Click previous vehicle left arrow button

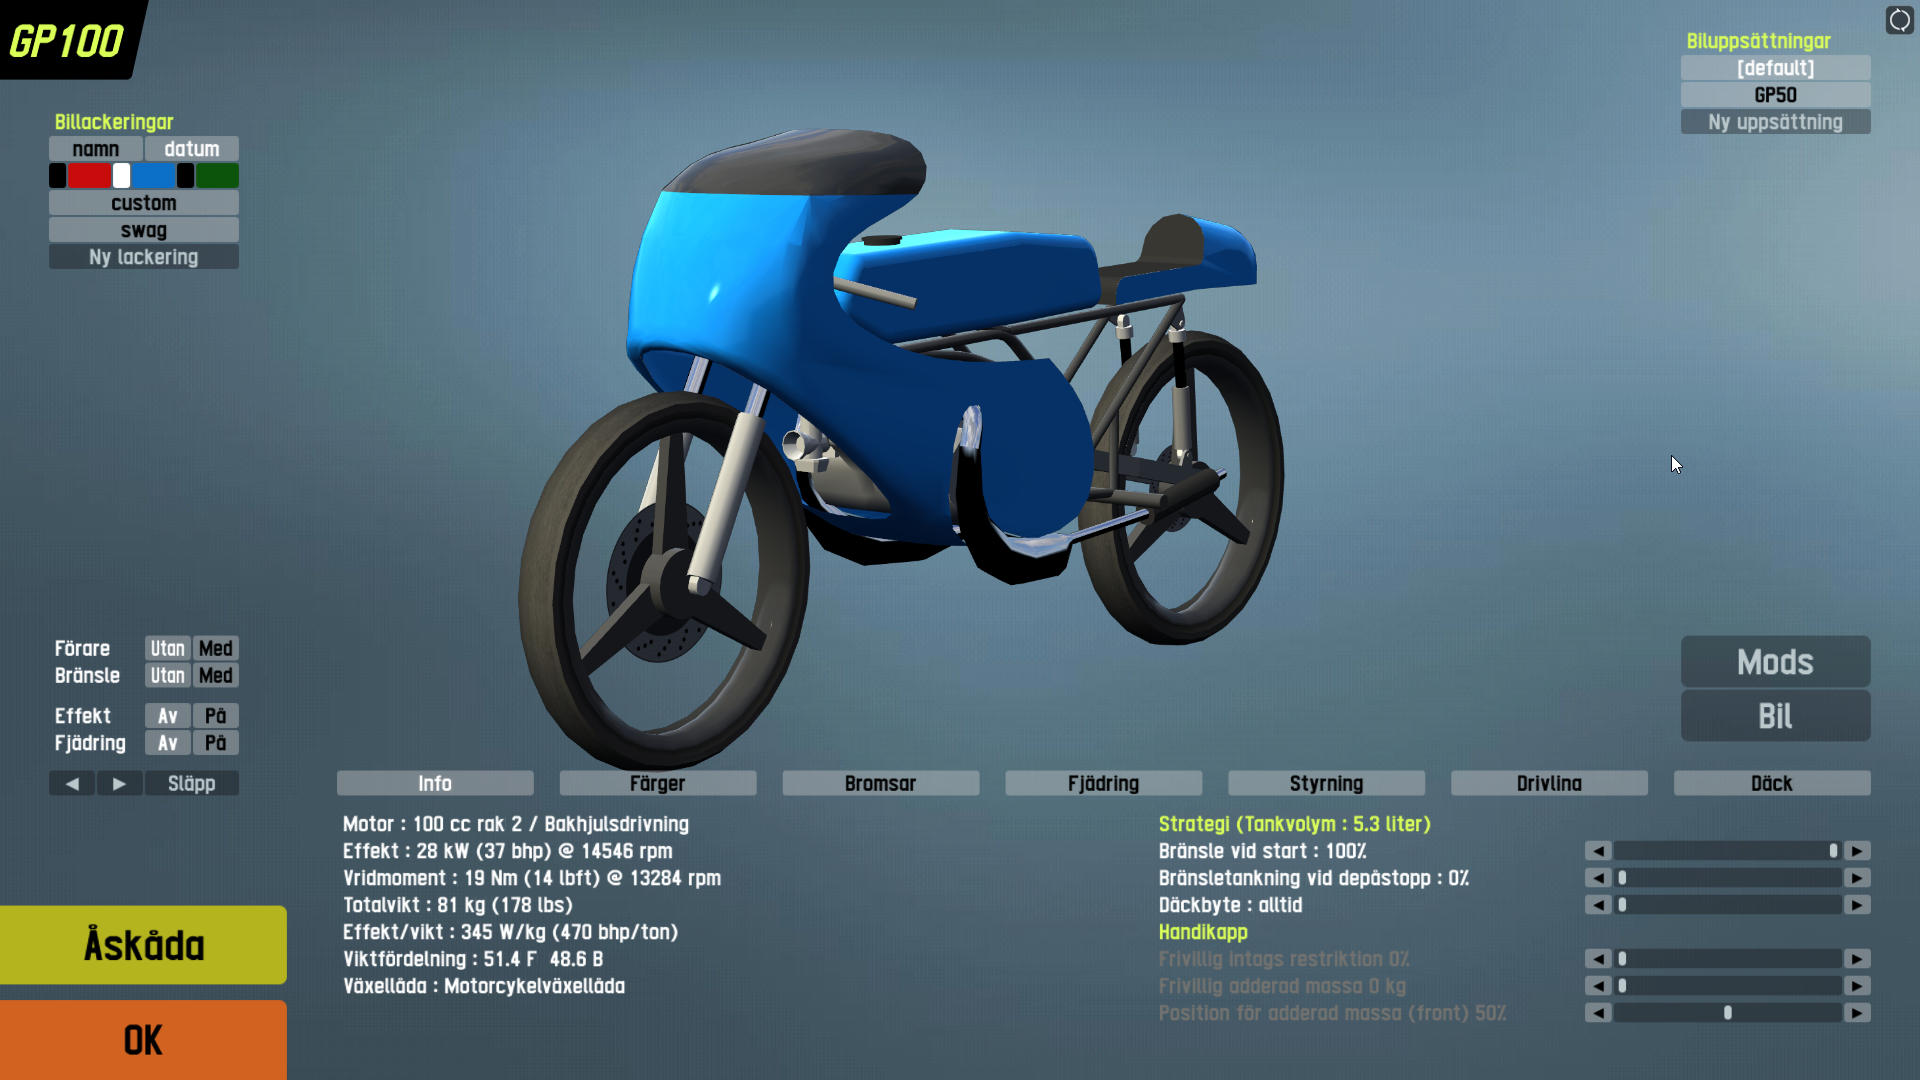[x=72, y=784]
